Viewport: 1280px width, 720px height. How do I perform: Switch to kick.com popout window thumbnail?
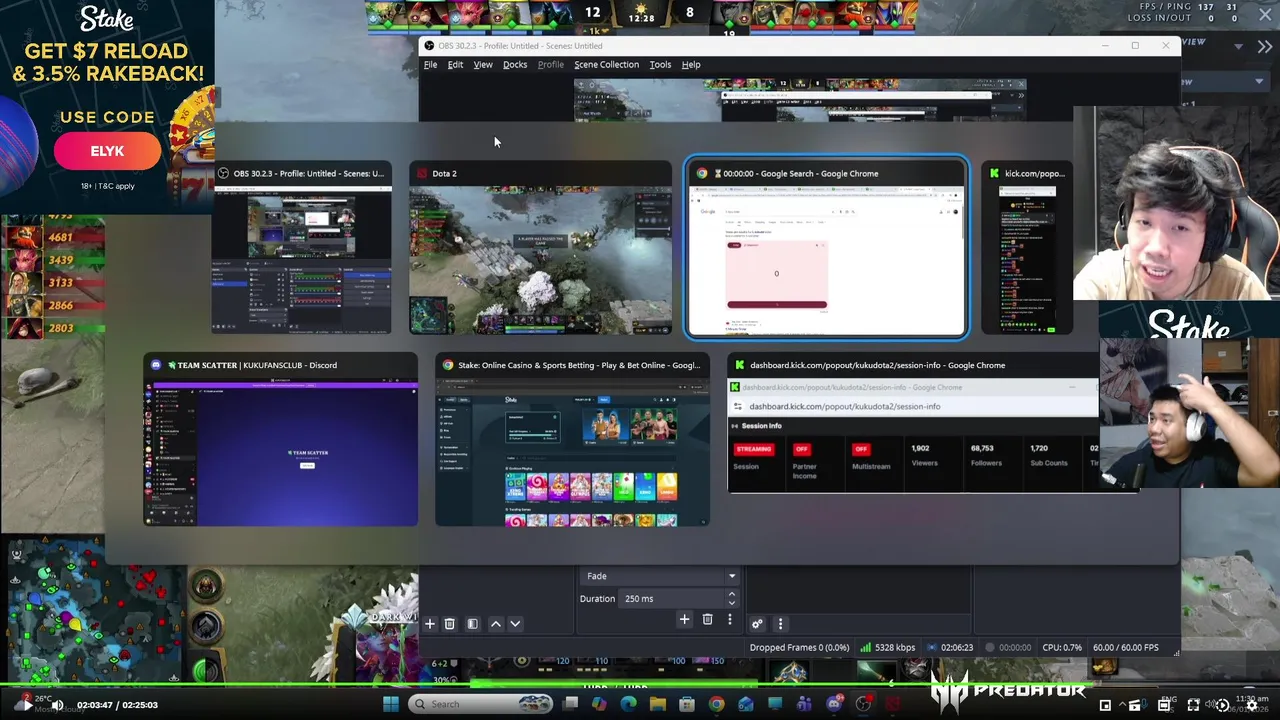pyautogui.click(x=1027, y=247)
